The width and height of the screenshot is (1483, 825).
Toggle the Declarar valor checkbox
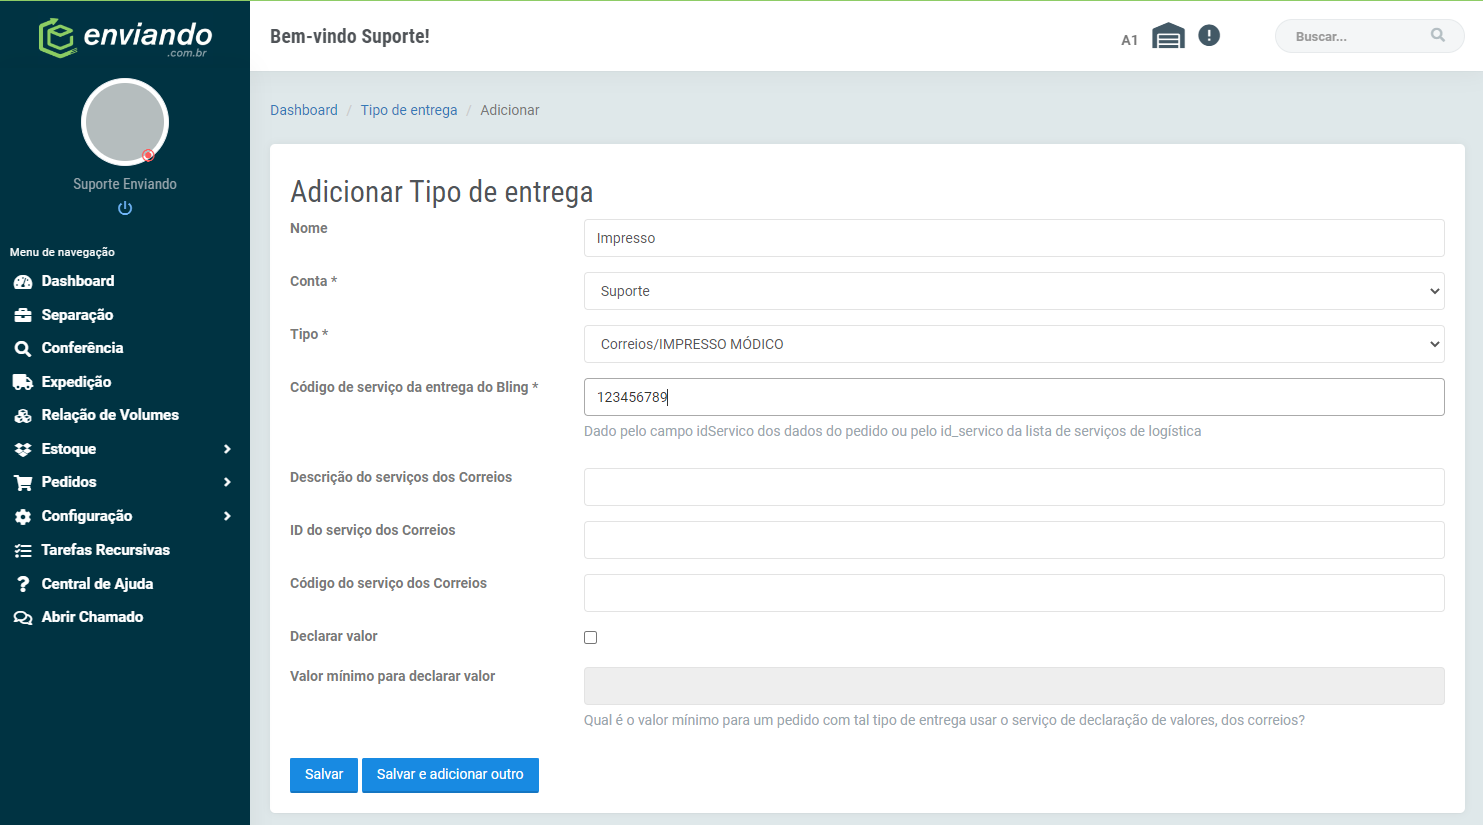pyautogui.click(x=591, y=638)
